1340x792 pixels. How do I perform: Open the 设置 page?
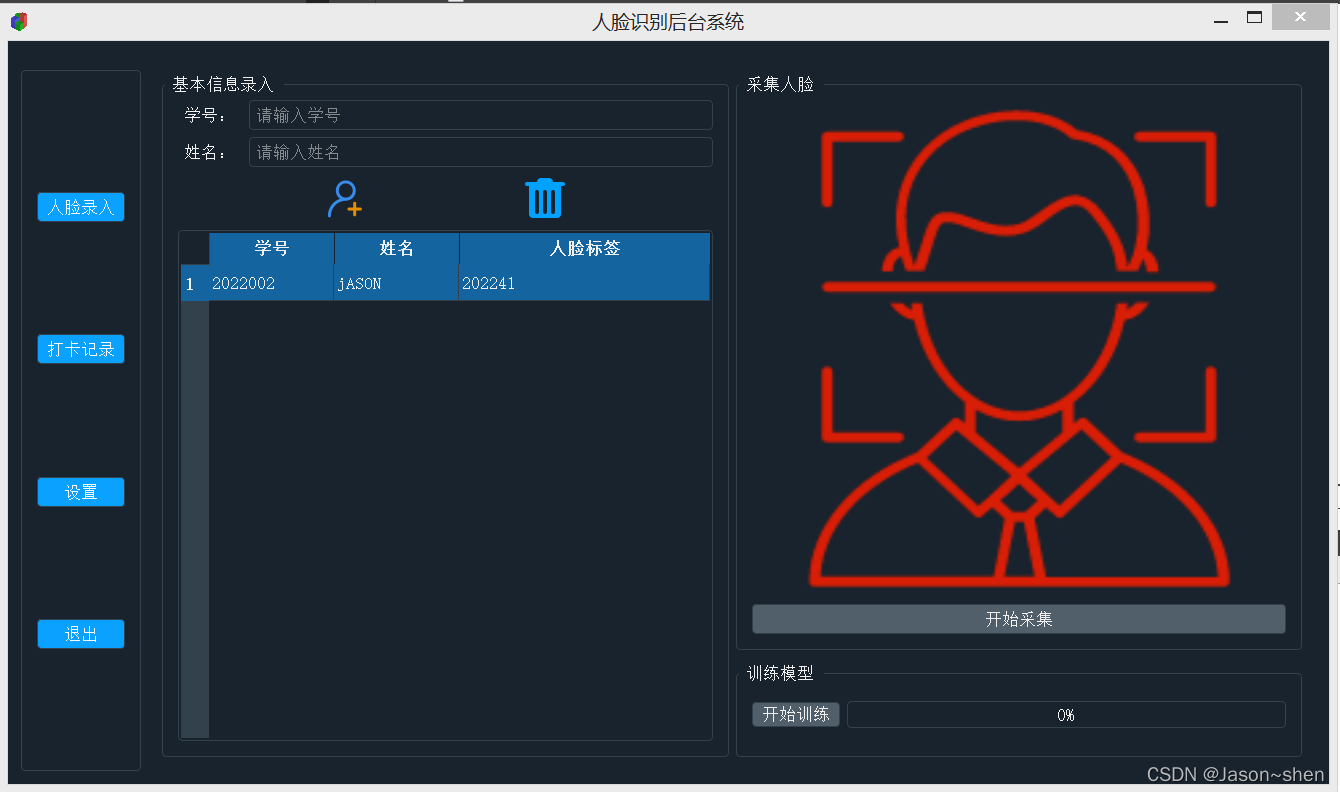[x=81, y=492]
